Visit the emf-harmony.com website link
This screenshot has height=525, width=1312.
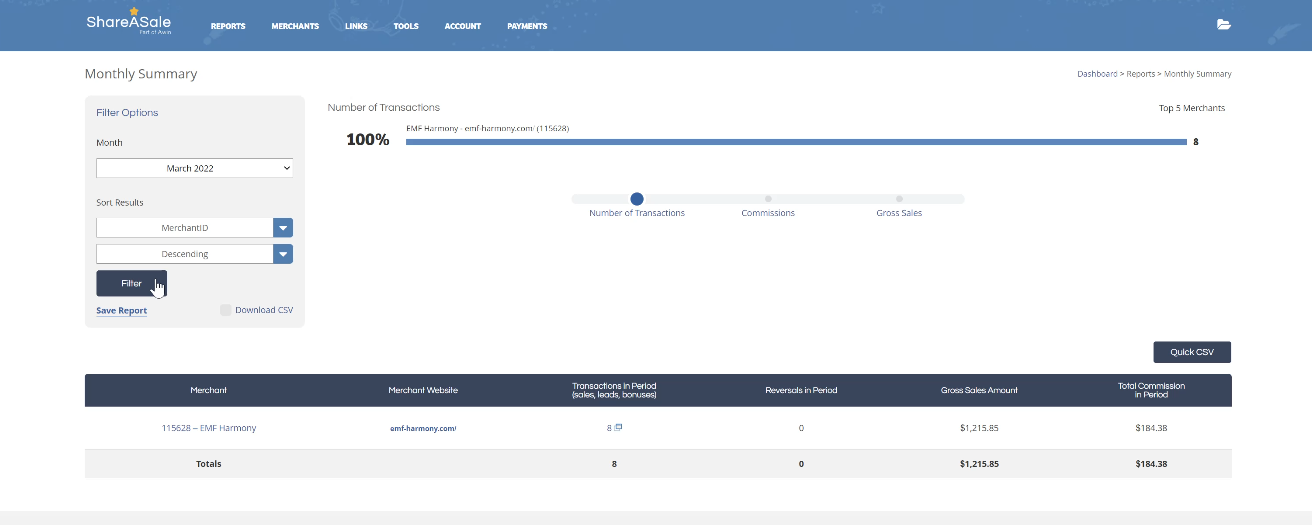pos(423,428)
